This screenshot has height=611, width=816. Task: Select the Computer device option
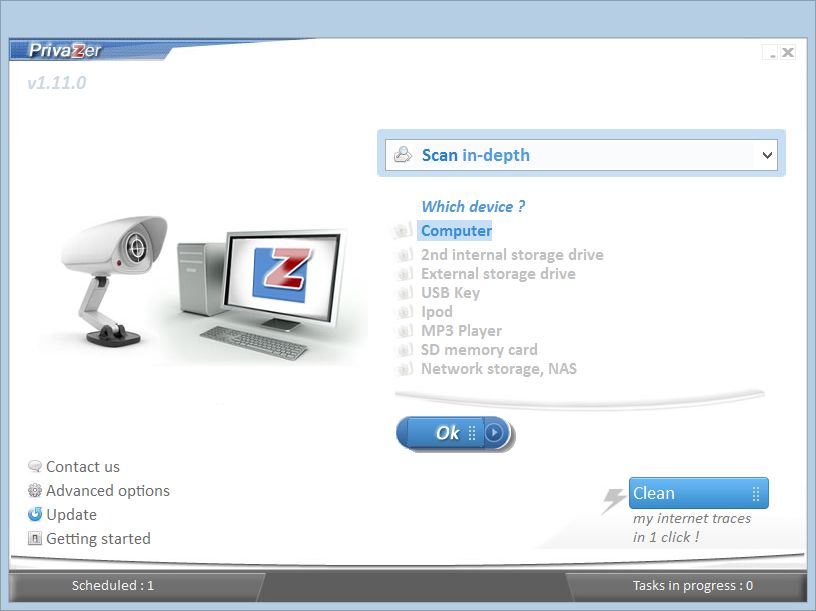(x=456, y=231)
